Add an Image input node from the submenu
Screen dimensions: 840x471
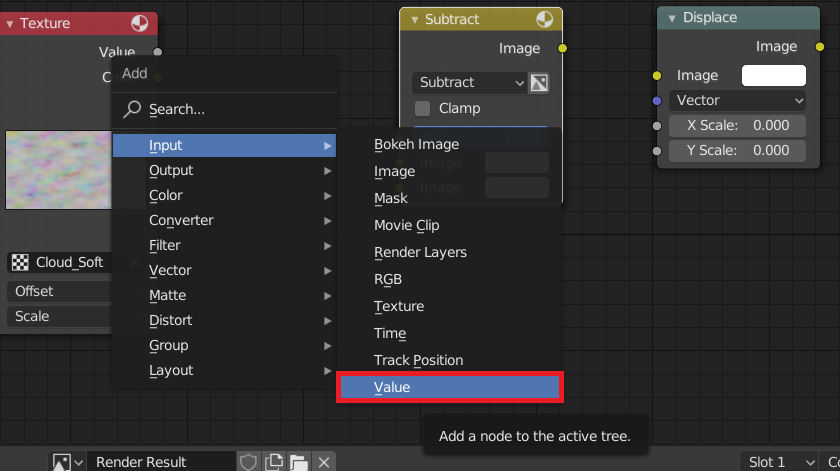point(450,171)
